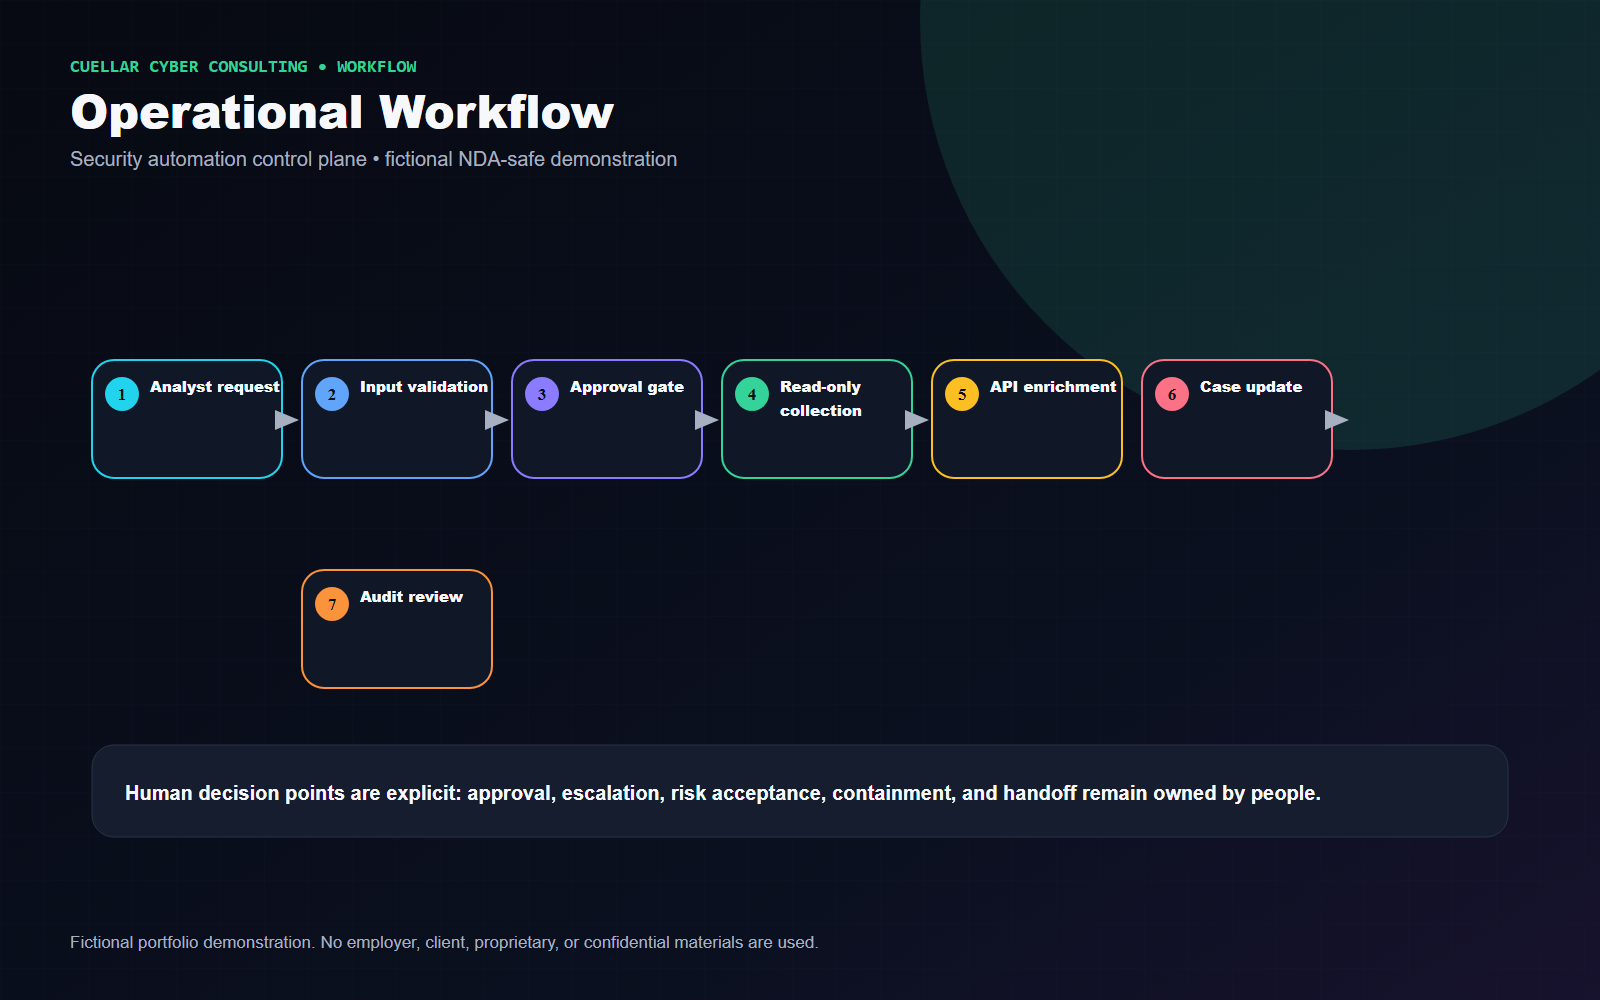Click the 'Fictional portfolio demonstration' footer note
Screen dimensions: 1600x1000
click(444, 942)
